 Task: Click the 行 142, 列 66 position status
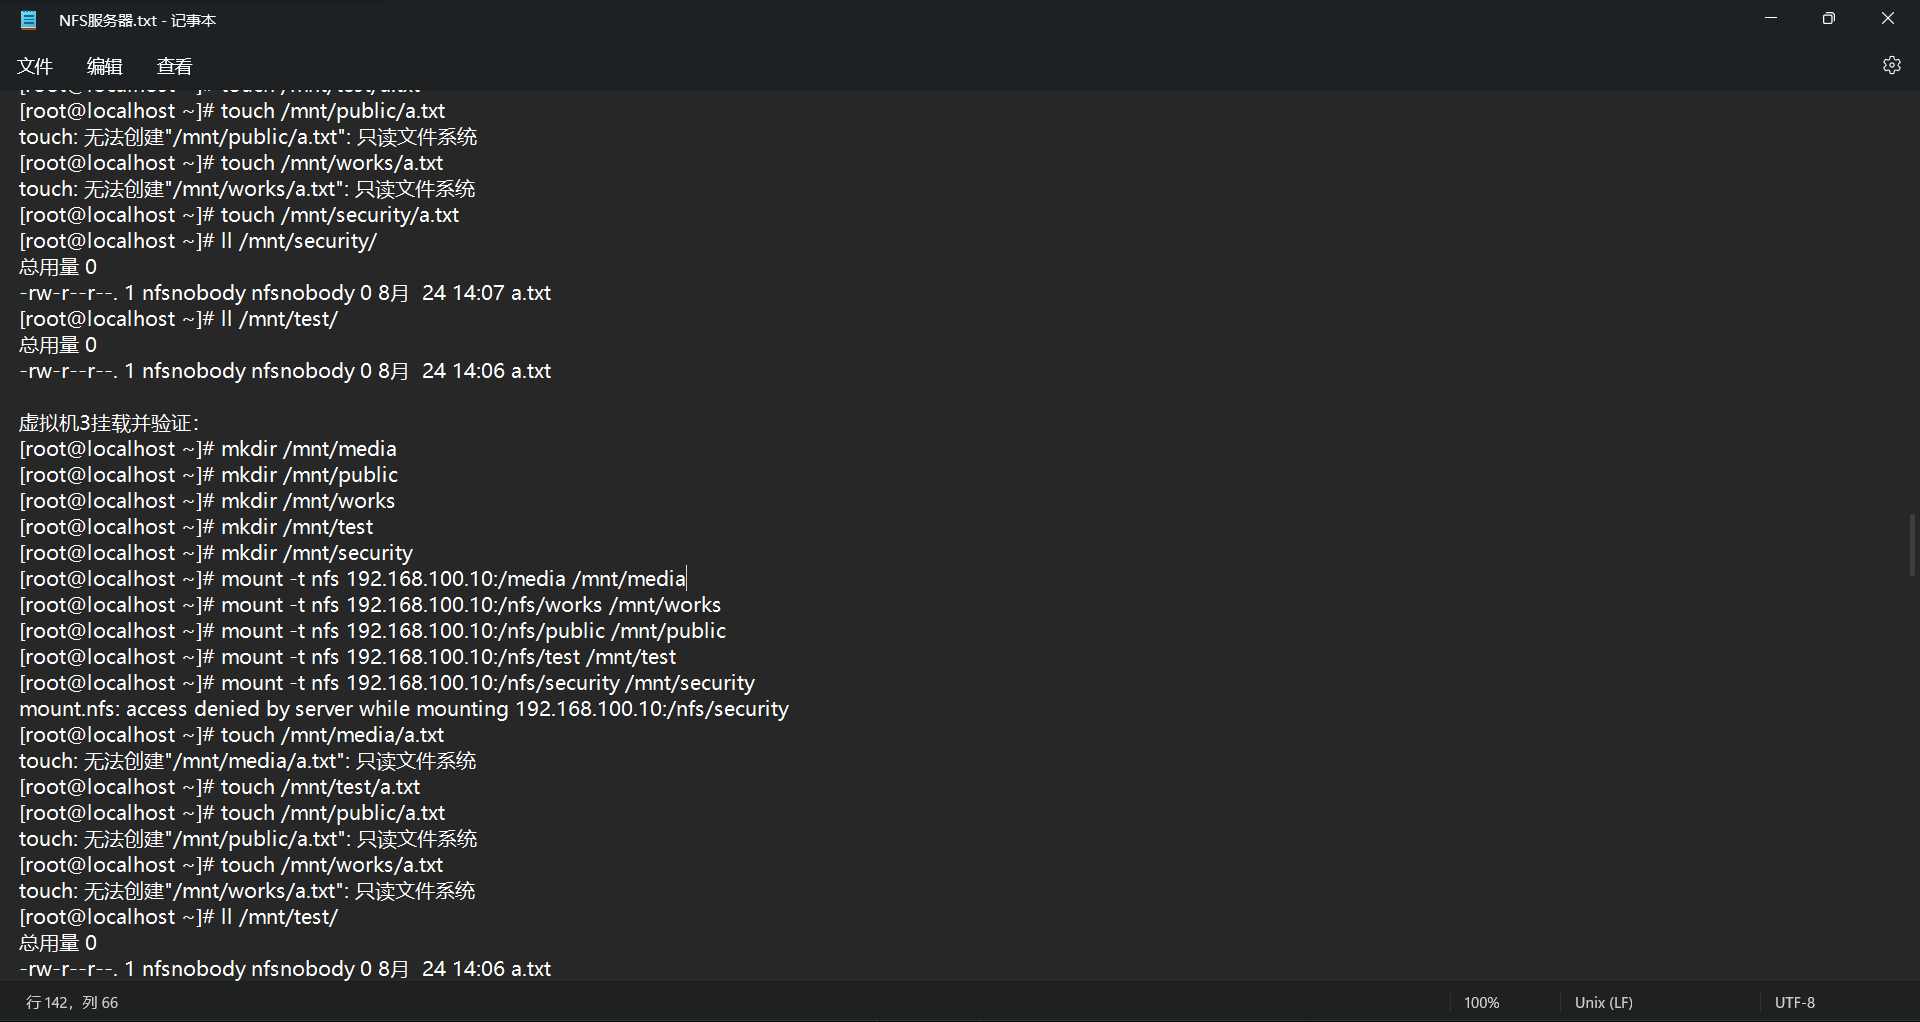(72, 1002)
